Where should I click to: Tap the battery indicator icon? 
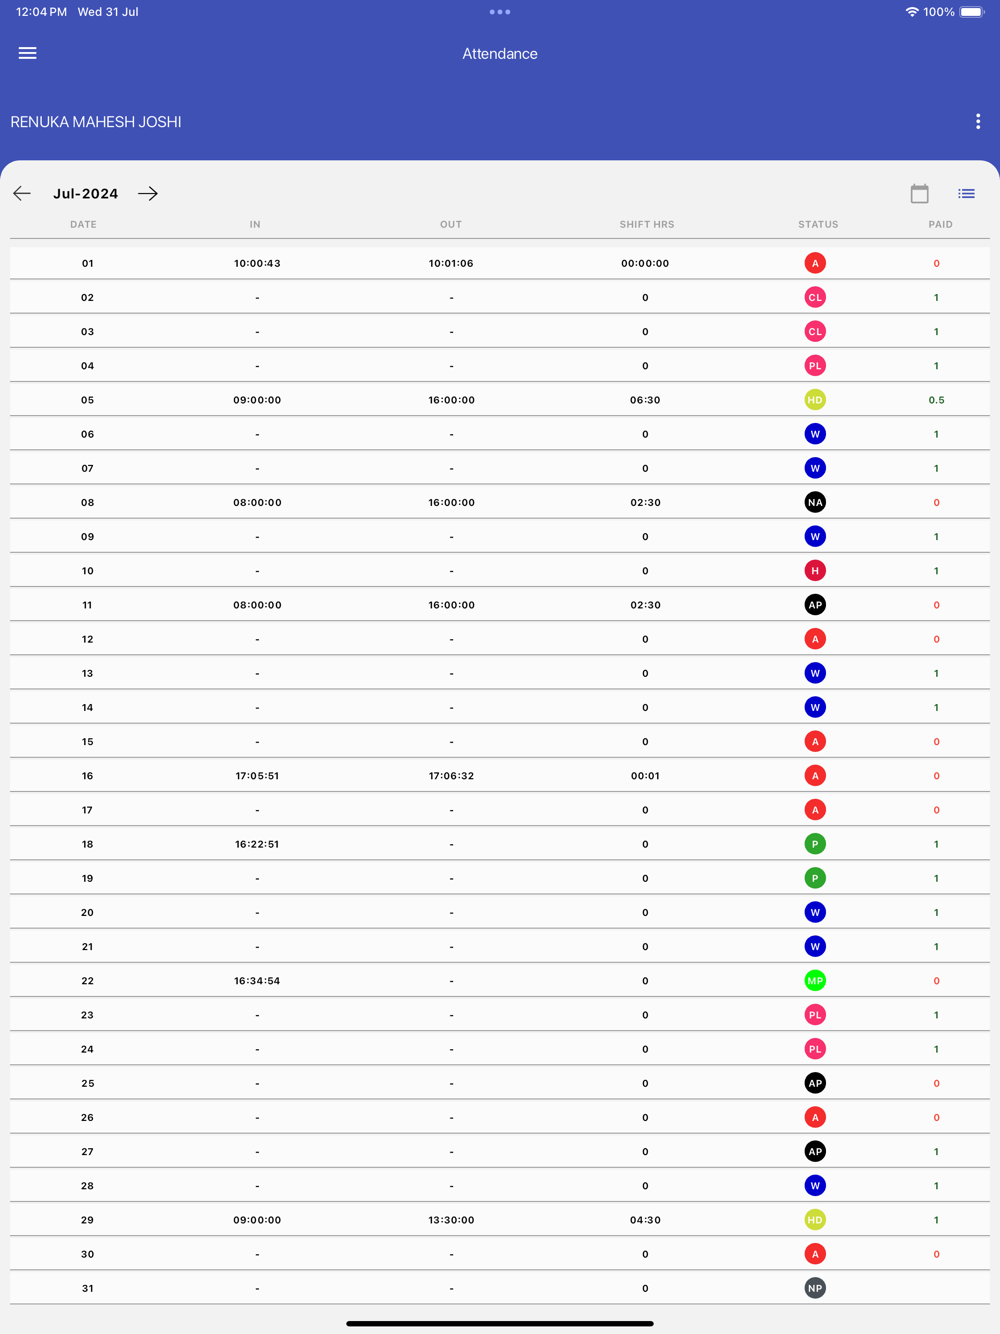point(972,12)
